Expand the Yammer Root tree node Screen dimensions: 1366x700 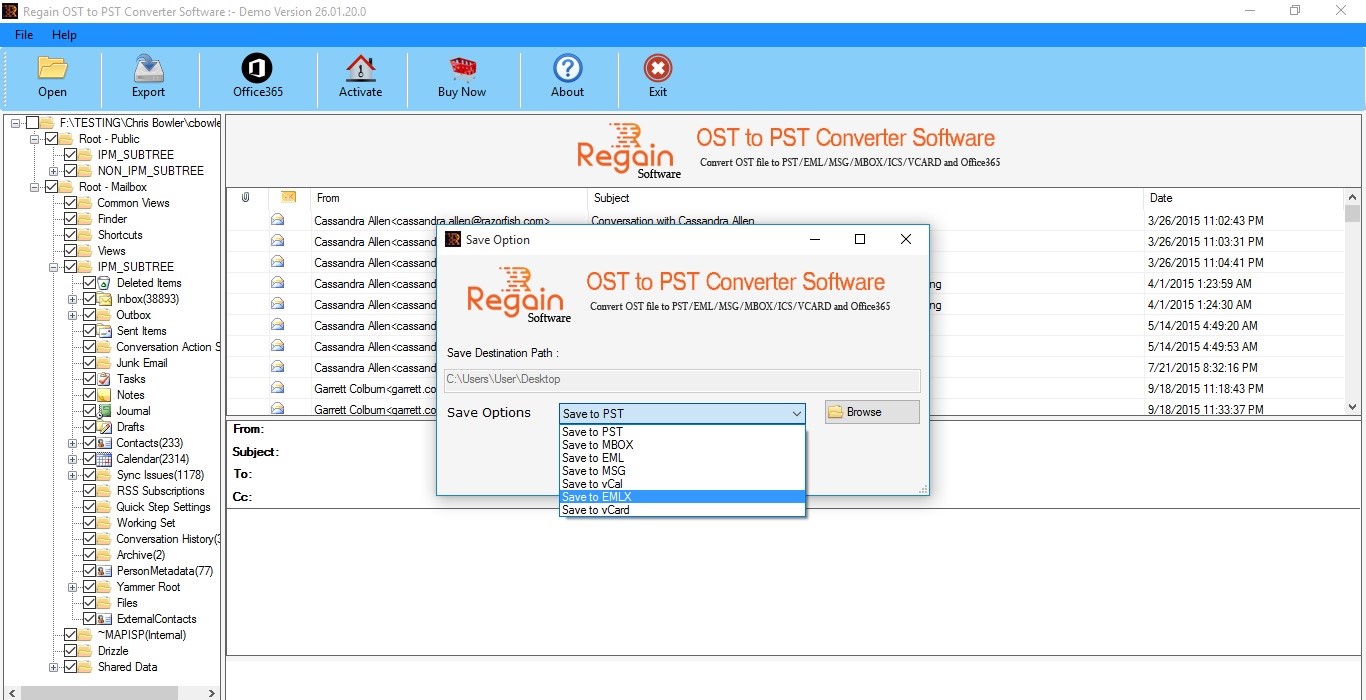(72, 587)
